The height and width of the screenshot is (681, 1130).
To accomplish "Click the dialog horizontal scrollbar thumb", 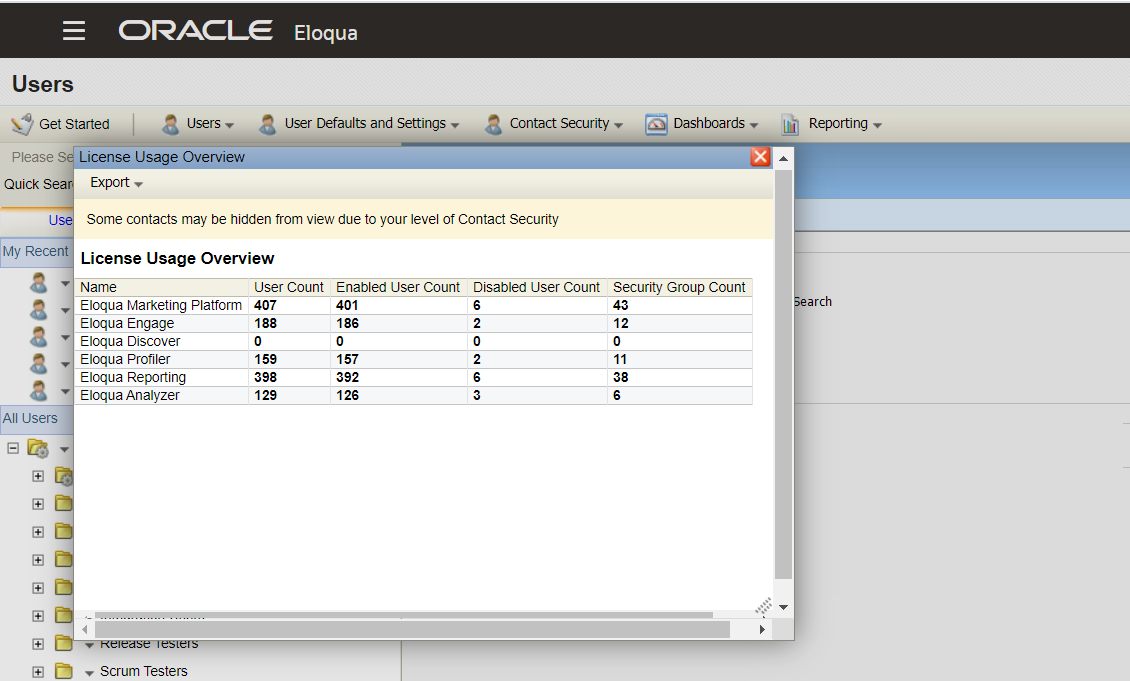I will [x=412, y=629].
